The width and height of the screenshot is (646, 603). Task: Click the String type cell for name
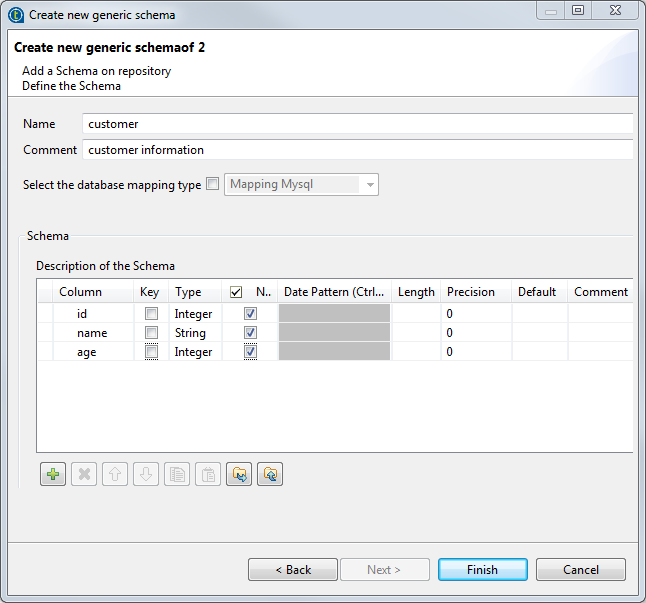[x=190, y=333]
